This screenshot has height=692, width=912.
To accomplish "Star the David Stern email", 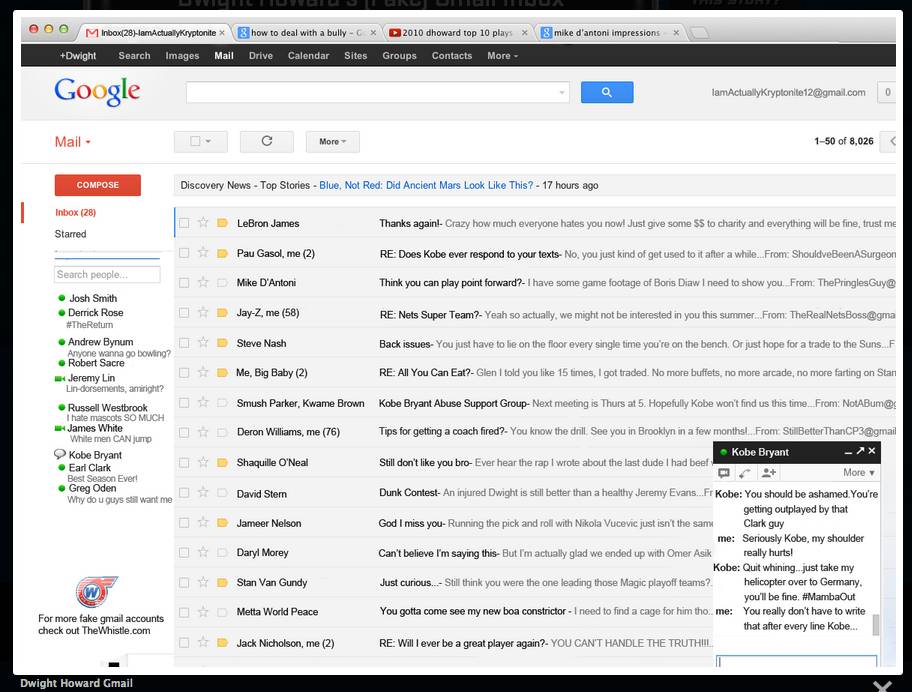I will click(203, 492).
